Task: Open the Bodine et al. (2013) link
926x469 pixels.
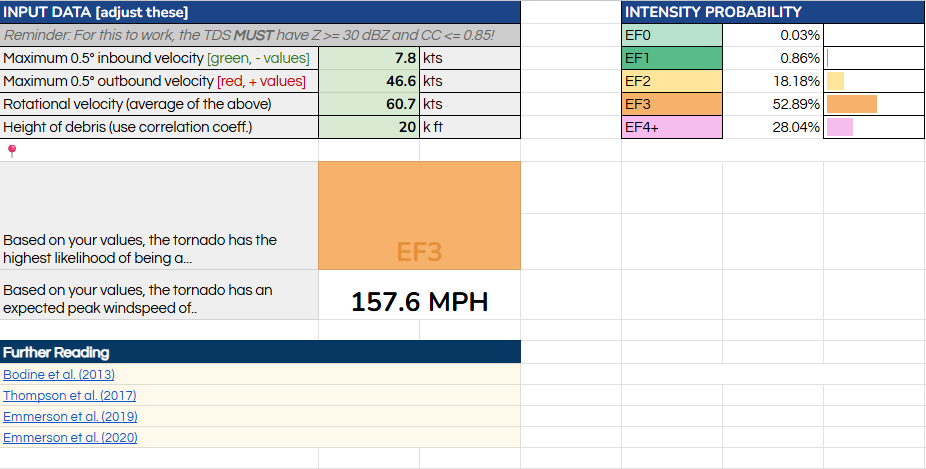Action: coord(58,374)
